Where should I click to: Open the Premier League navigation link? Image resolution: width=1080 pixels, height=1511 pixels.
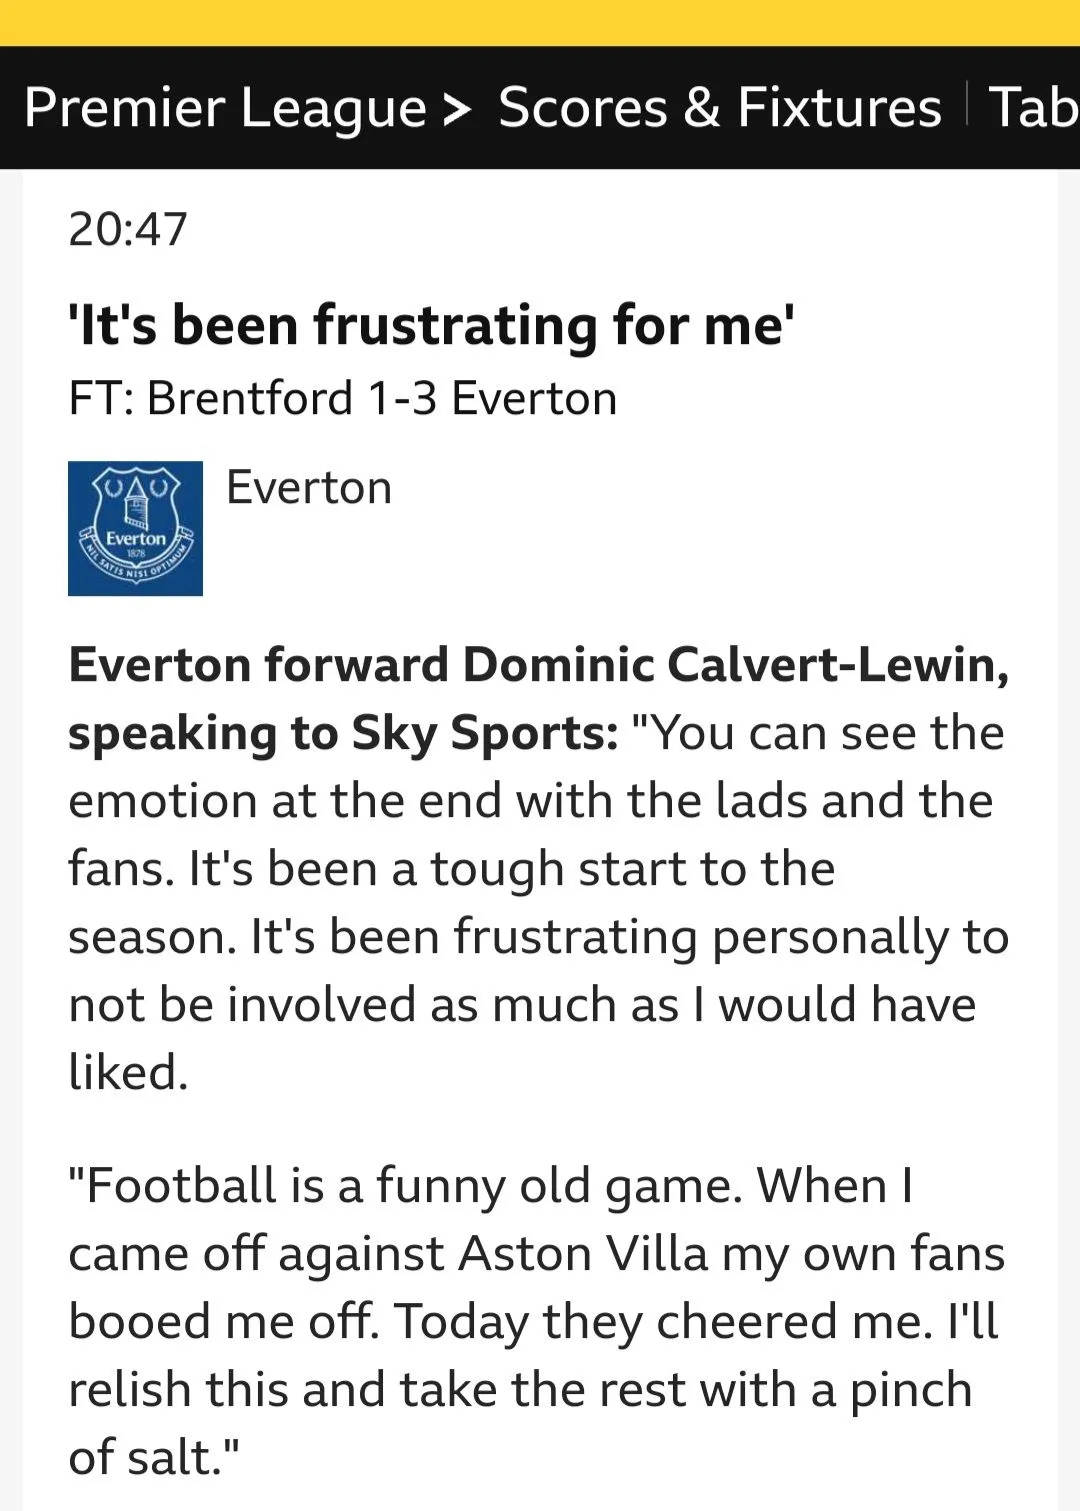225,108
